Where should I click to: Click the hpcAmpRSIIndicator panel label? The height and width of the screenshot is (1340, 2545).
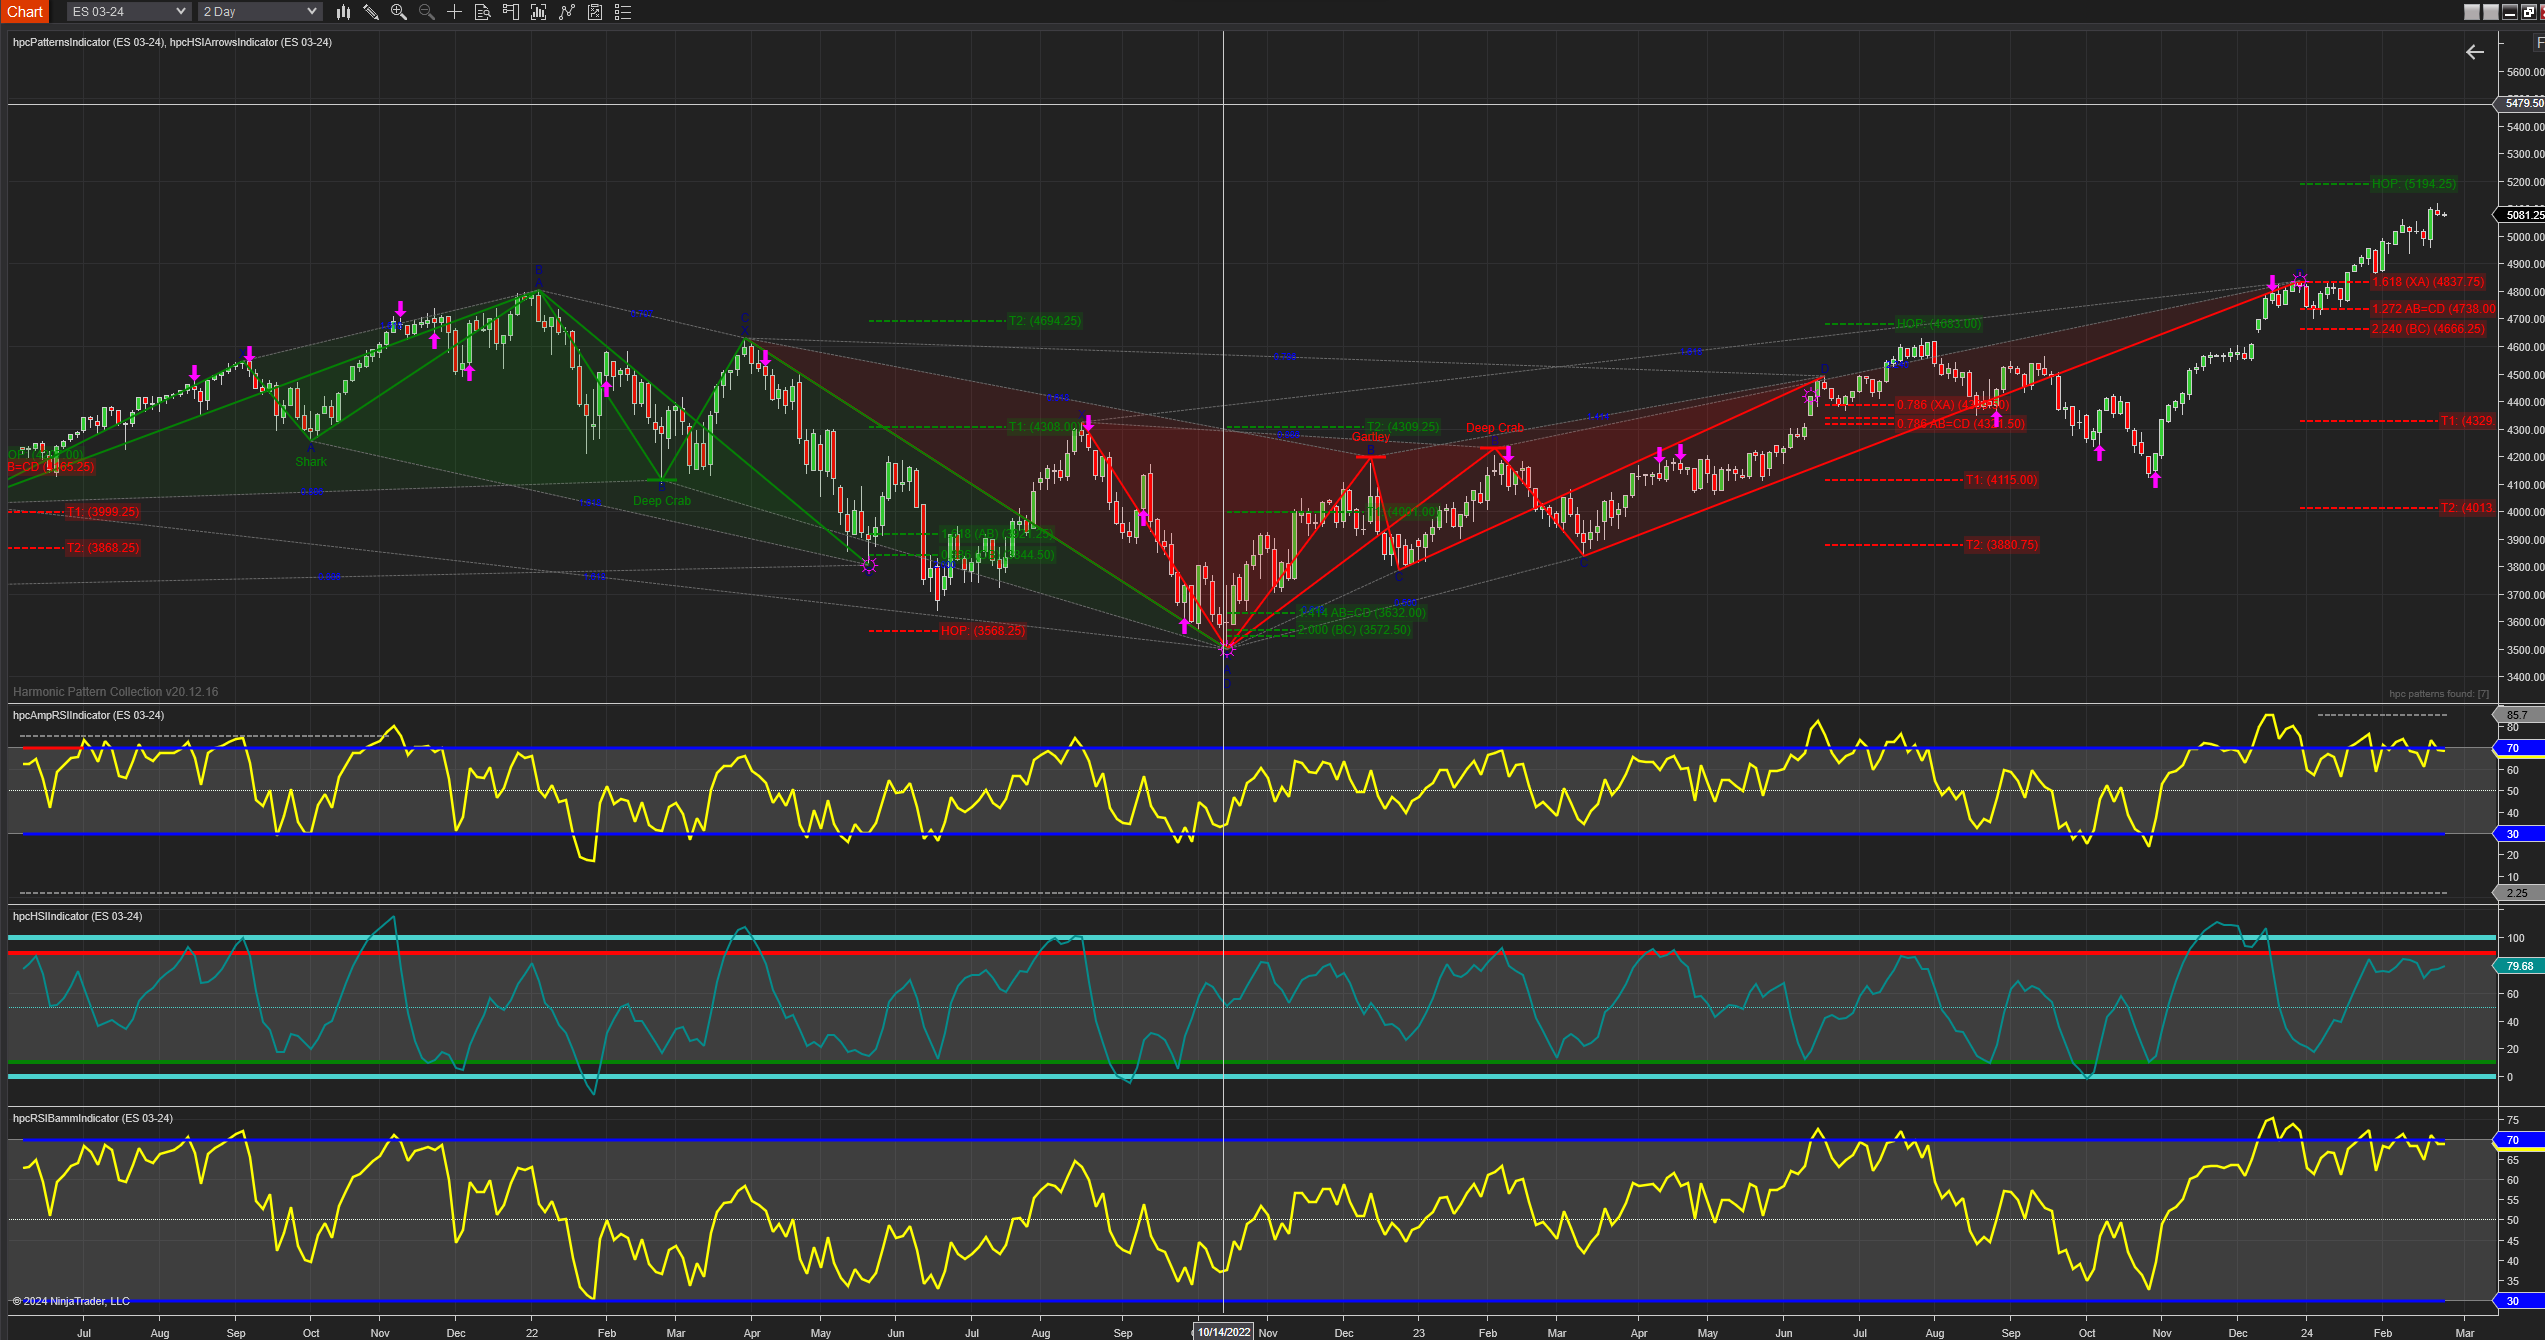[88, 715]
